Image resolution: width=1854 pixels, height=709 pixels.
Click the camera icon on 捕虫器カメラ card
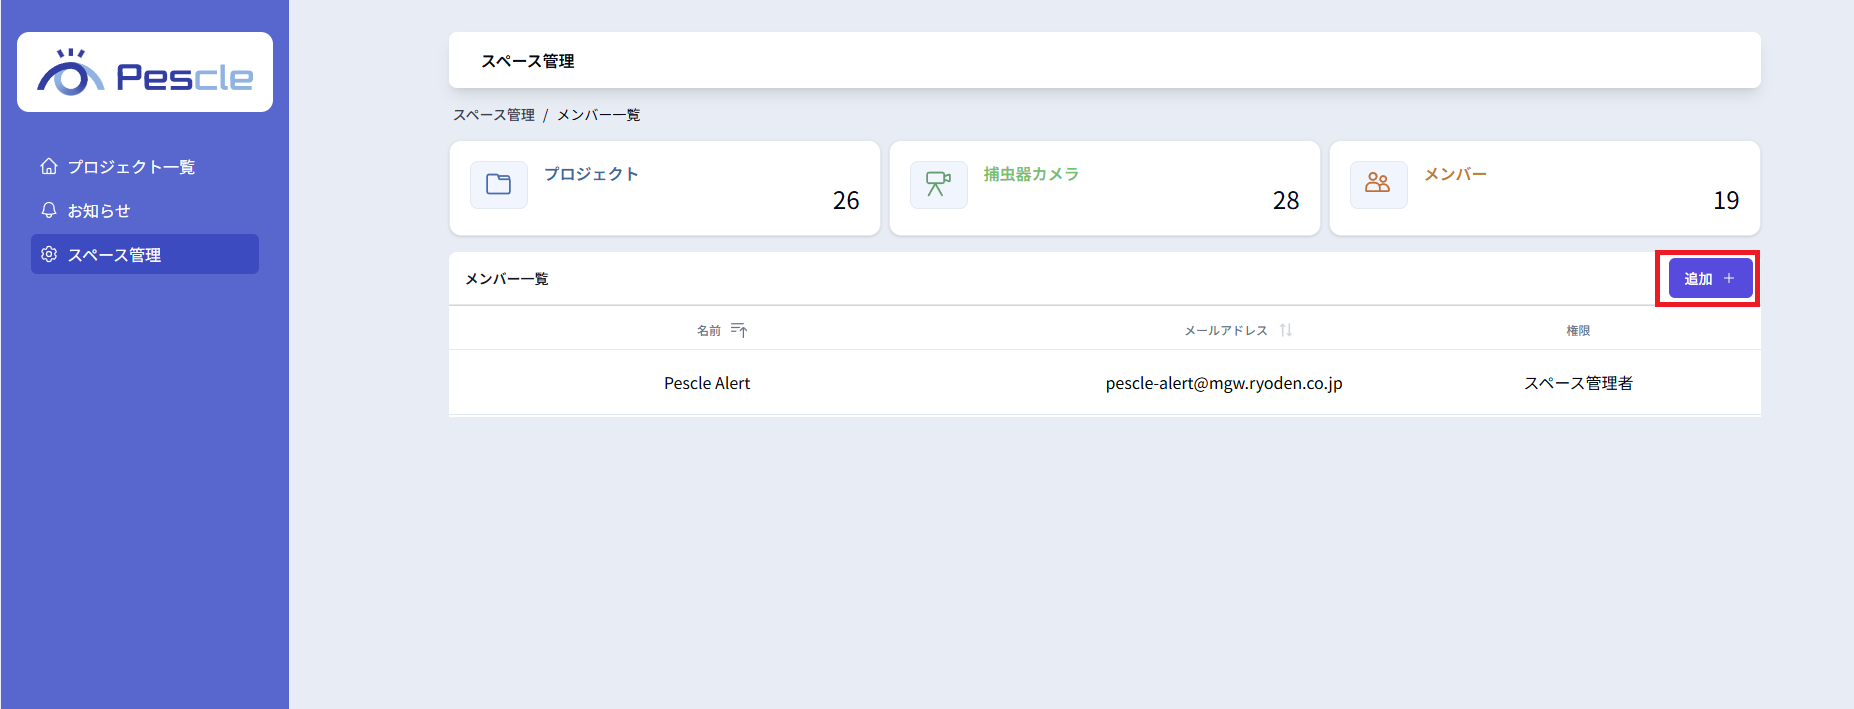click(x=938, y=185)
